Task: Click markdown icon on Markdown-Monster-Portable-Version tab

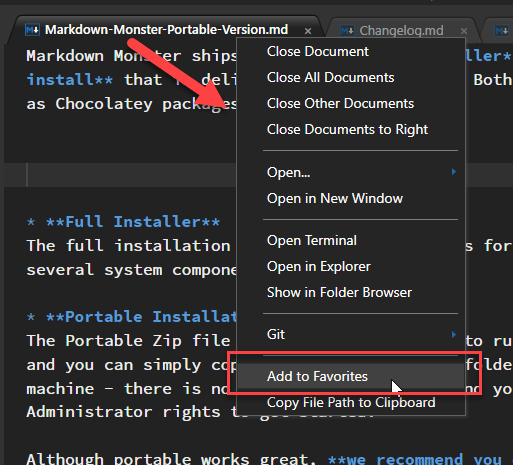Action: 32,30
